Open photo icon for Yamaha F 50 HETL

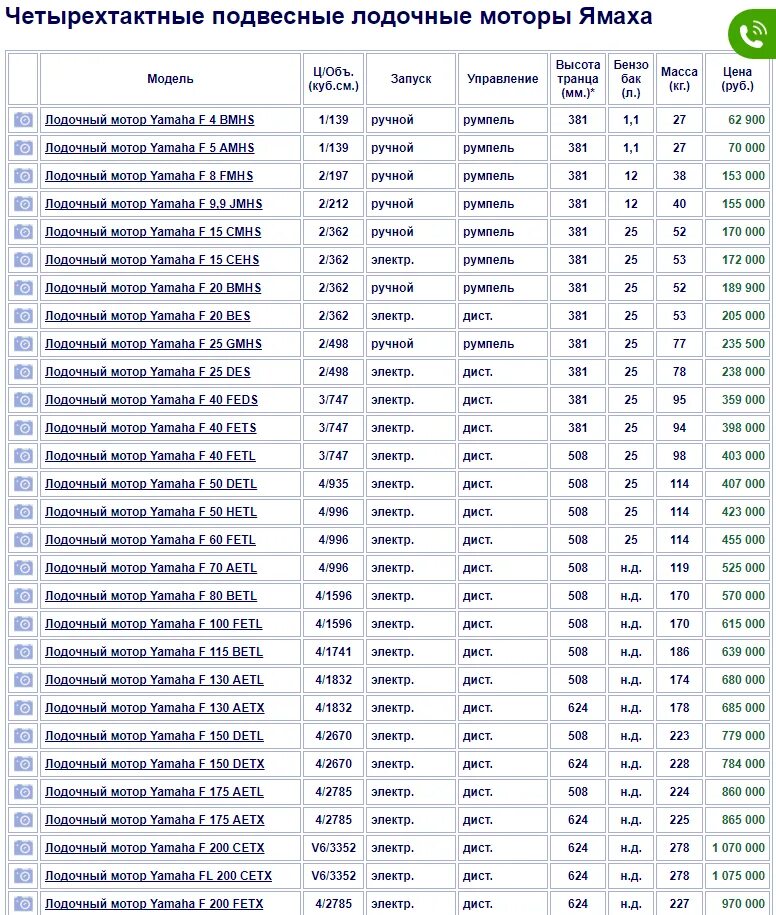[x=23, y=512]
